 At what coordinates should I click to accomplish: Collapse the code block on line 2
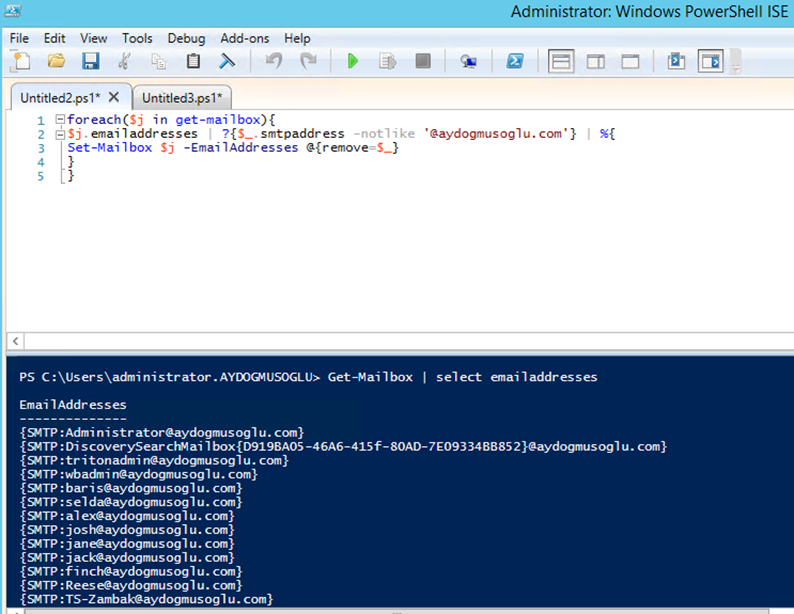coord(60,134)
